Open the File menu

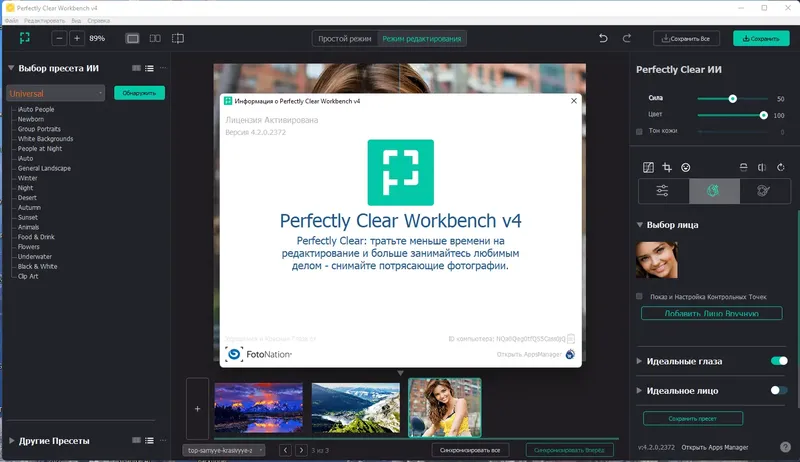coord(11,21)
